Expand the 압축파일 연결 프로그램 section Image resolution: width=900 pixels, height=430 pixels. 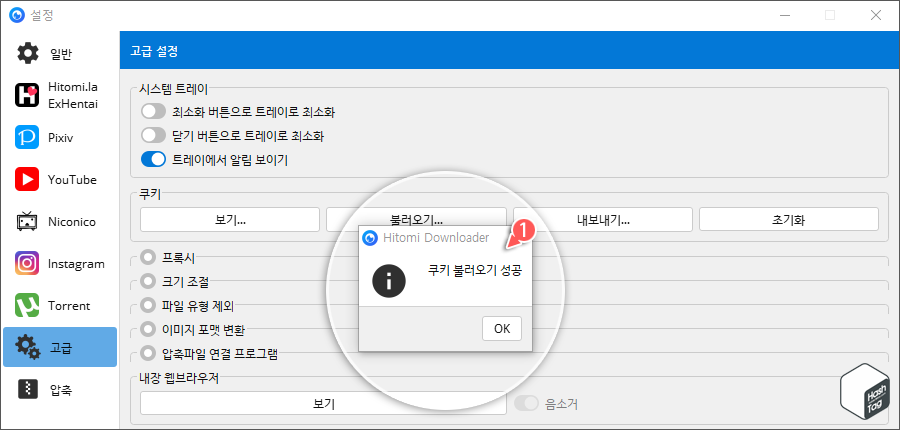[148, 353]
